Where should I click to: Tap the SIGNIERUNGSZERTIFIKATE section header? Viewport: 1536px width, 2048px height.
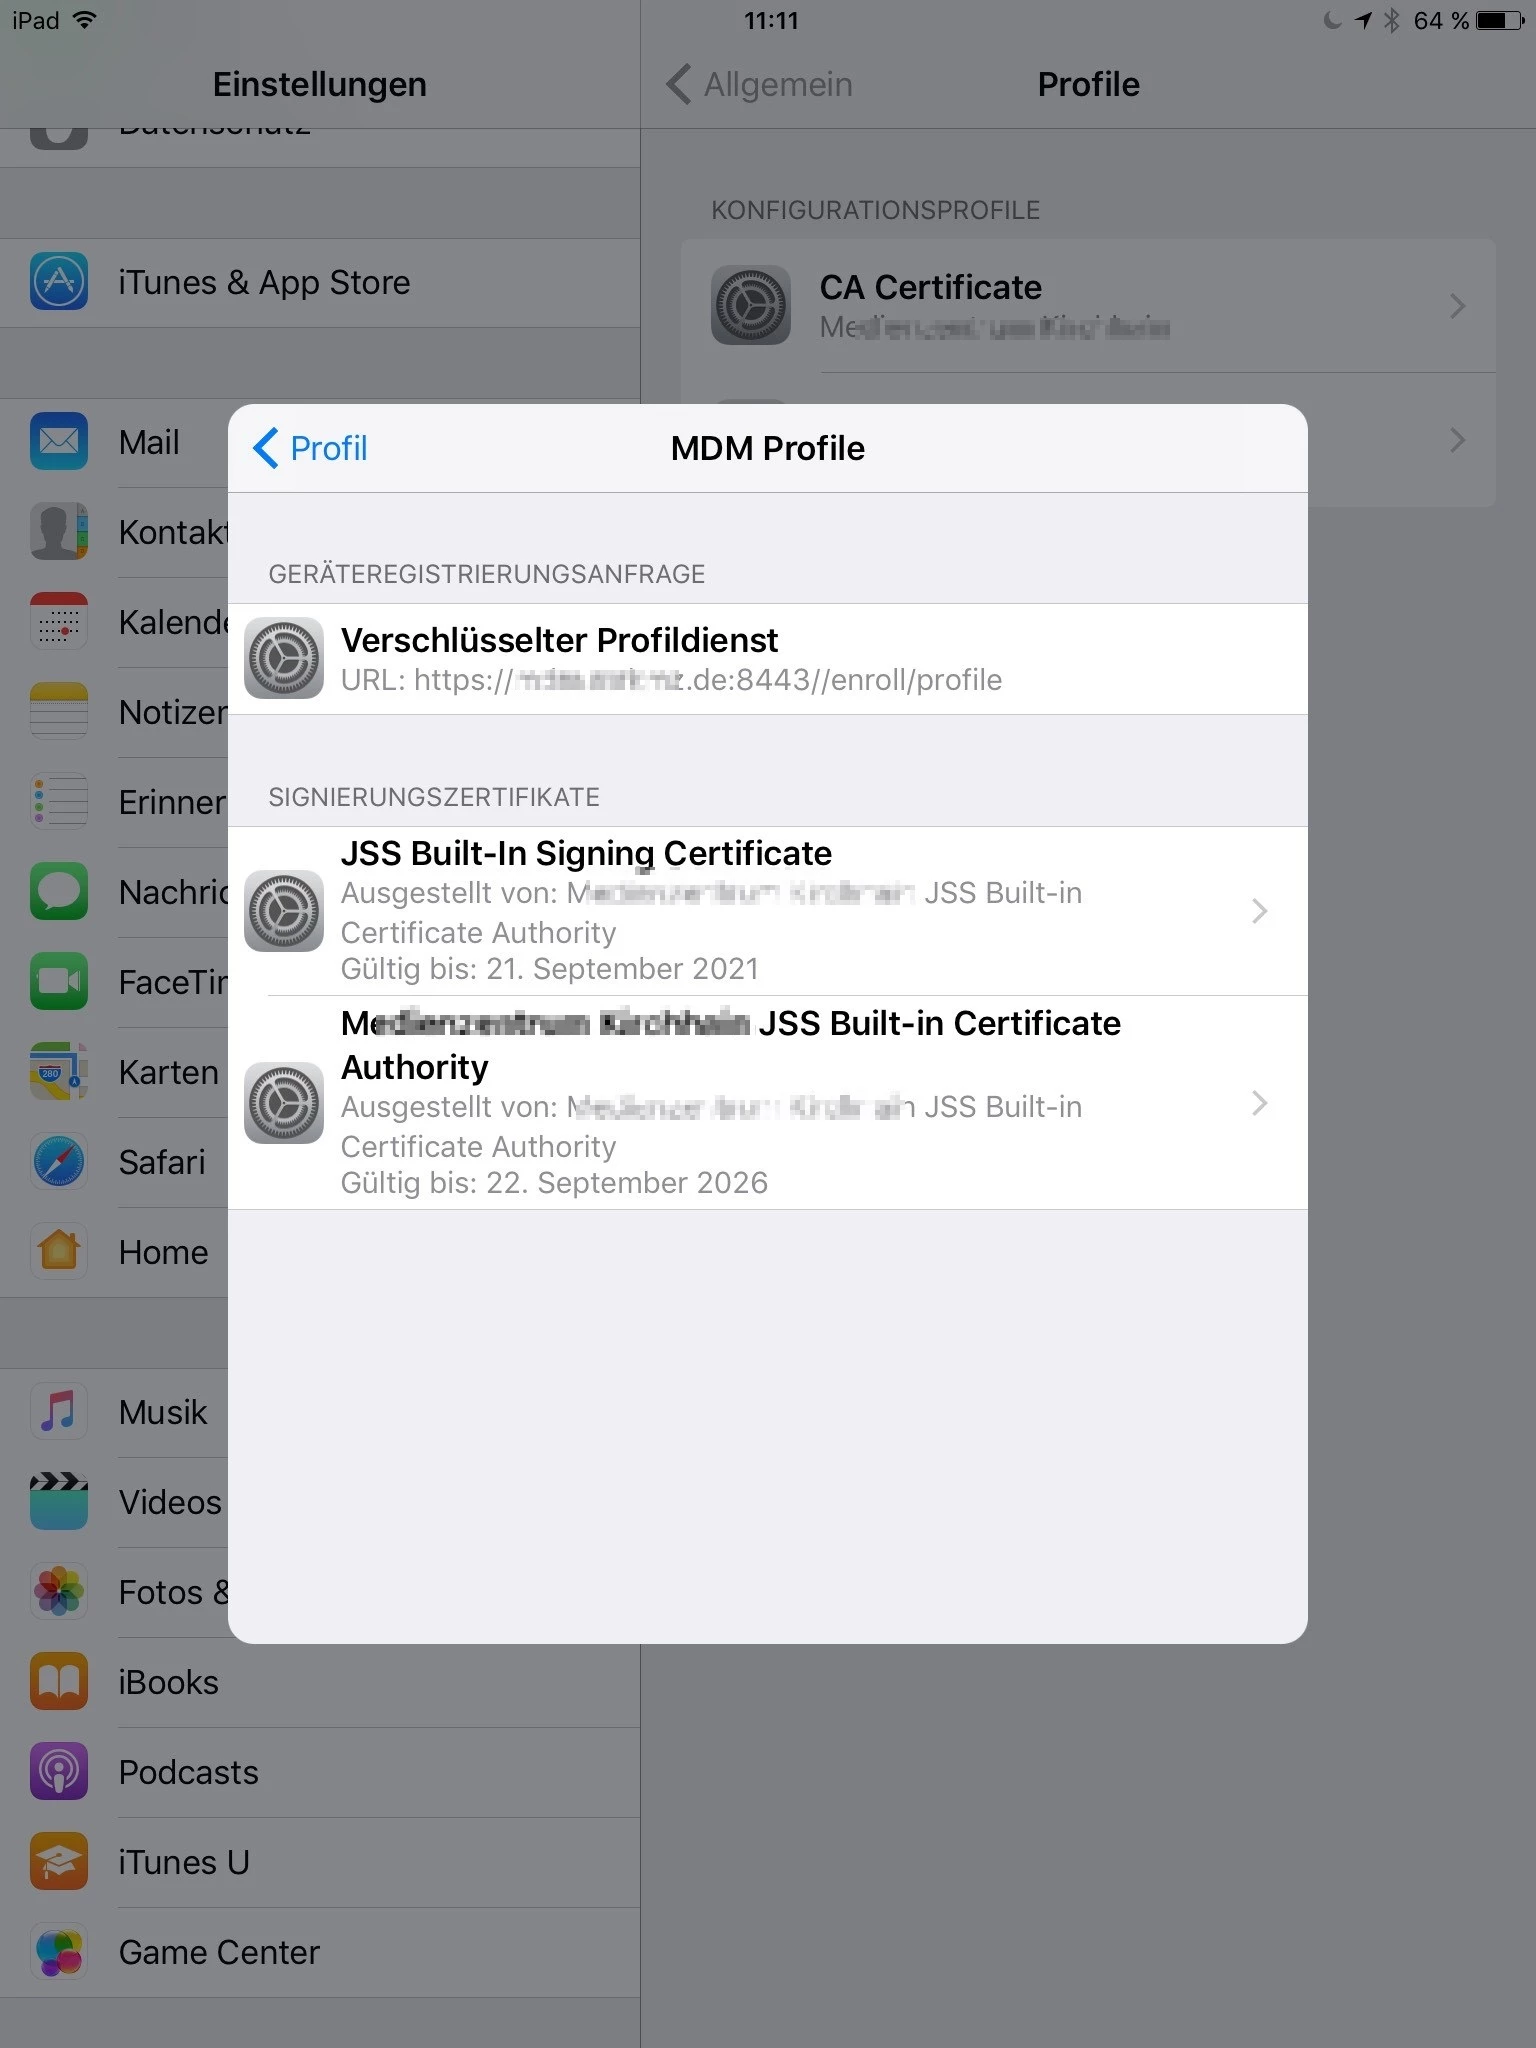[x=434, y=797]
